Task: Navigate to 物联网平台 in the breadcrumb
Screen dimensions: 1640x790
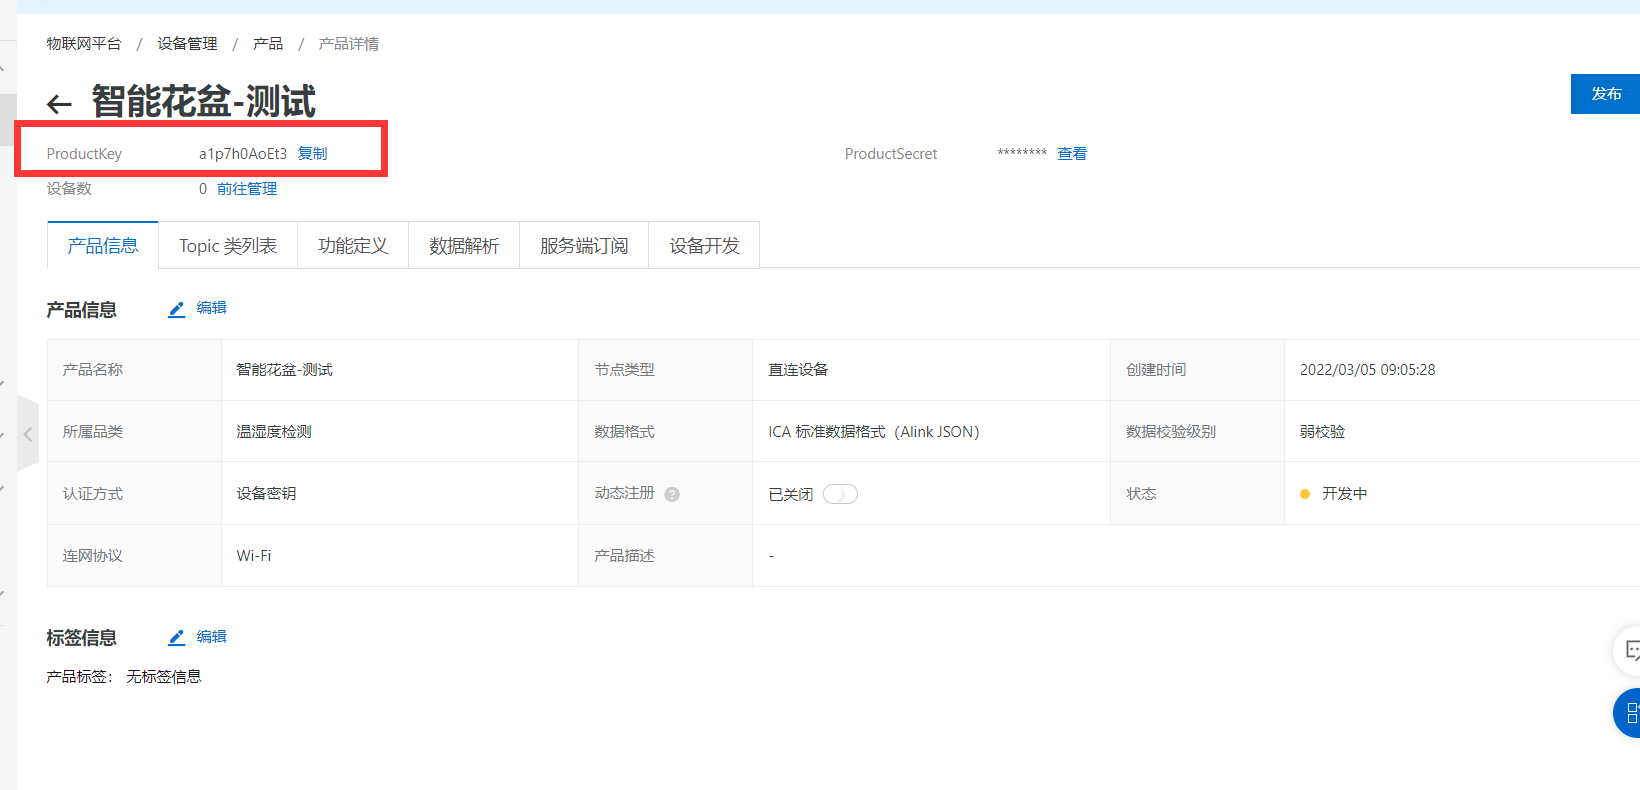Action: pos(84,44)
